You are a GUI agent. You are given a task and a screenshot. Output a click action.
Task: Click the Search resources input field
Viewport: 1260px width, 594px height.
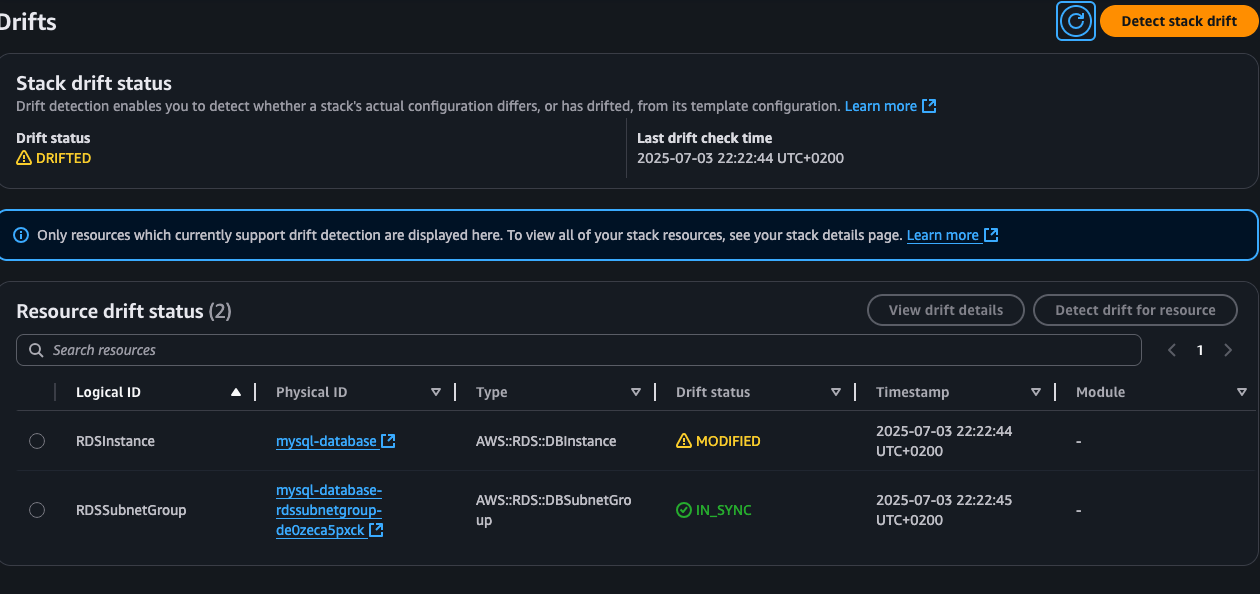coord(580,350)
